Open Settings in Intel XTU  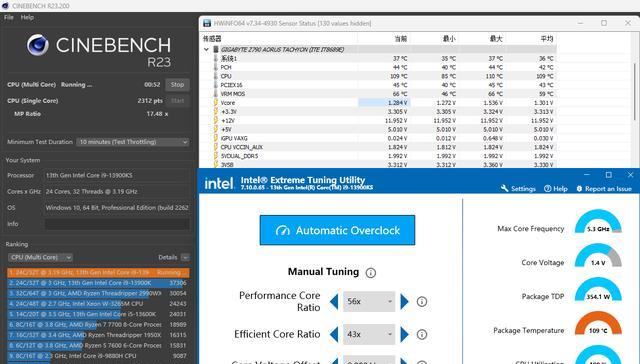[x=518, y=189]
